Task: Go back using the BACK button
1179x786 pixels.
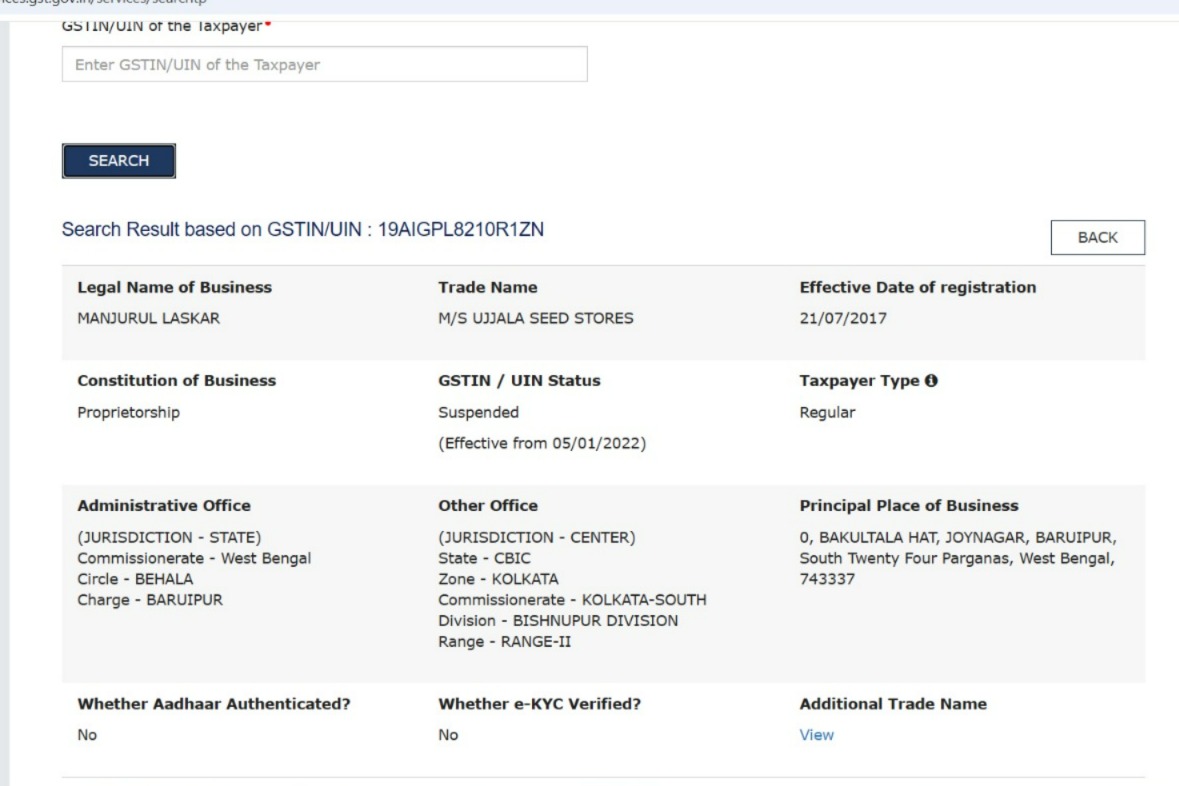Action: coord(1097,237)
